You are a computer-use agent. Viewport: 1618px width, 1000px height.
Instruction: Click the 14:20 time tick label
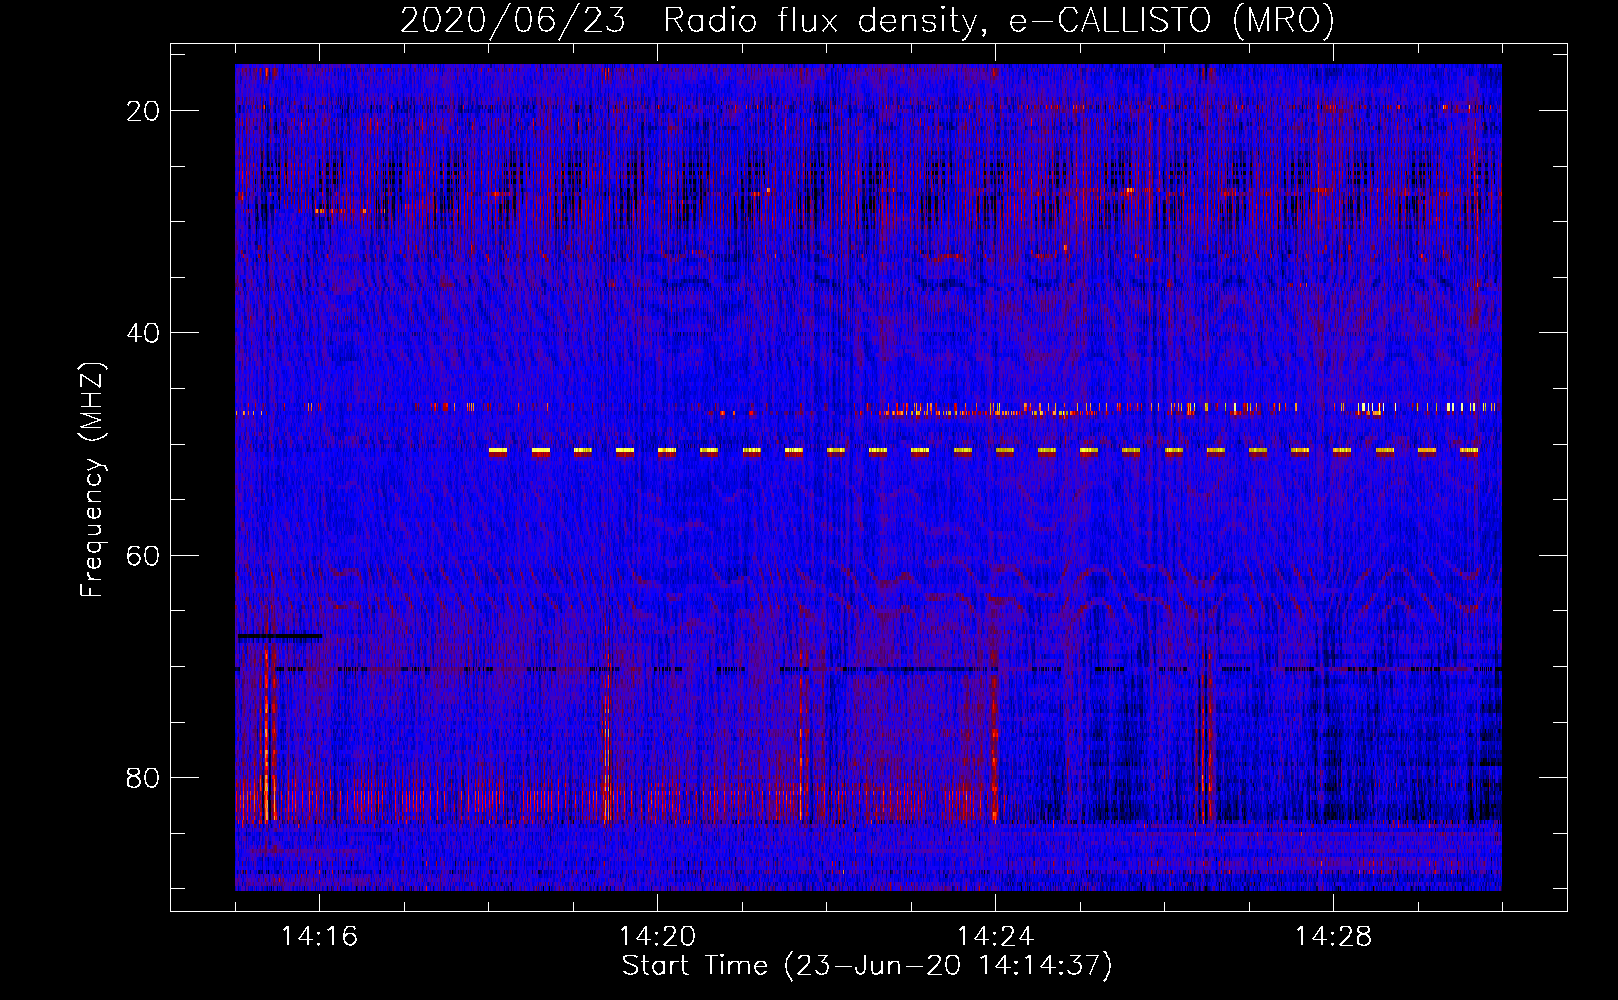point(657,936)
